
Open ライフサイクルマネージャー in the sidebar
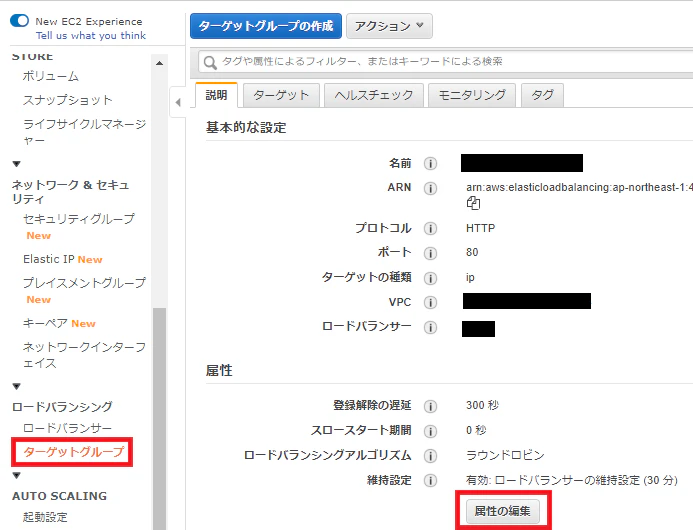point(84,132)
